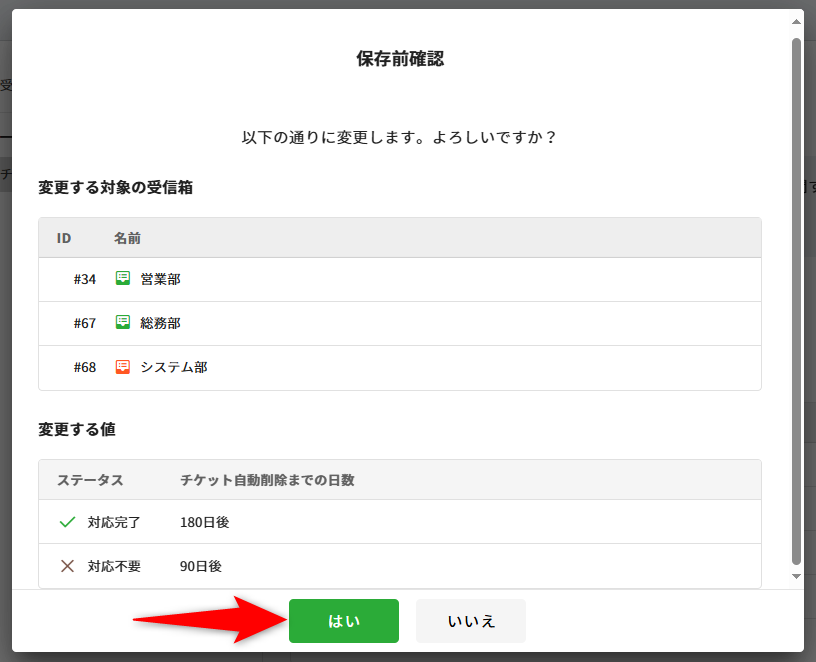Click the scrollbar up arrow in dialog
Image resolution: width=816 pixels, height=662 pixels.
point(796,21)
